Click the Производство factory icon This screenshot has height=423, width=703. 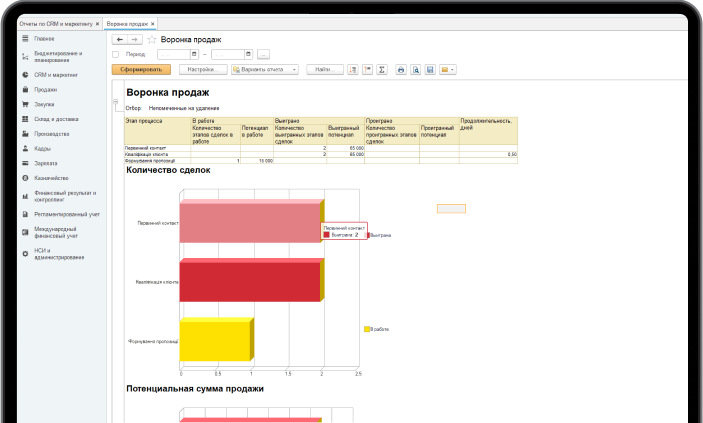click(25, 134)
